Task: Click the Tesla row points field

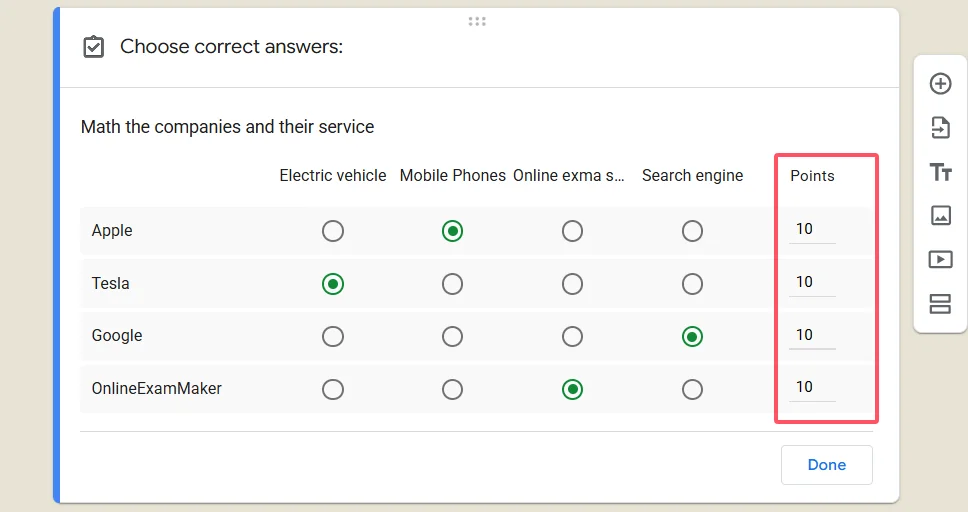Action: tap(811, 283)
